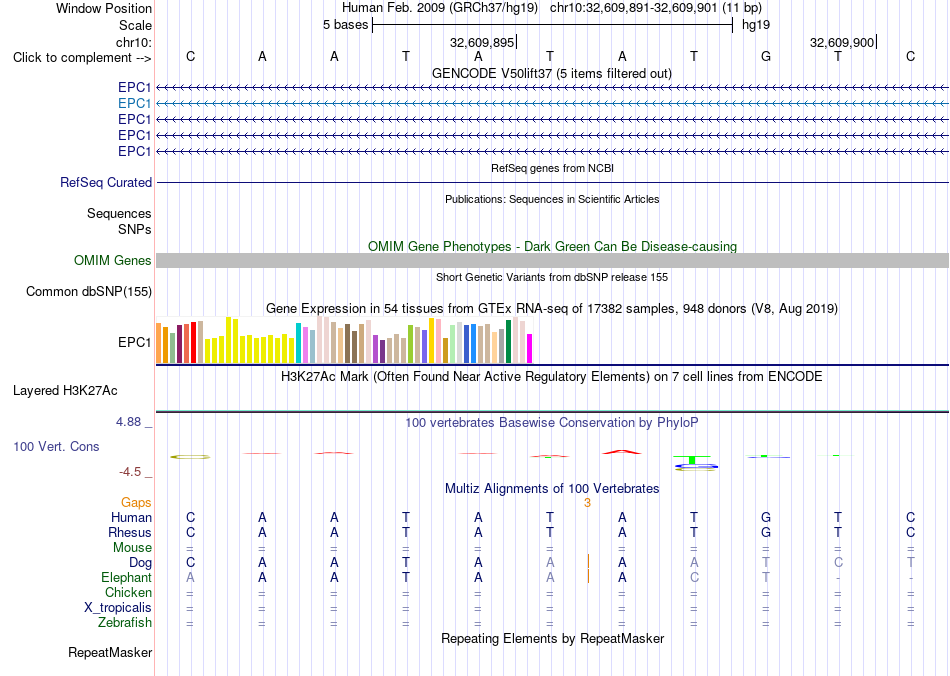Click 'Publications: Sequences in Scientific Articles' title

pyautogui.click(x=552, y=199)
